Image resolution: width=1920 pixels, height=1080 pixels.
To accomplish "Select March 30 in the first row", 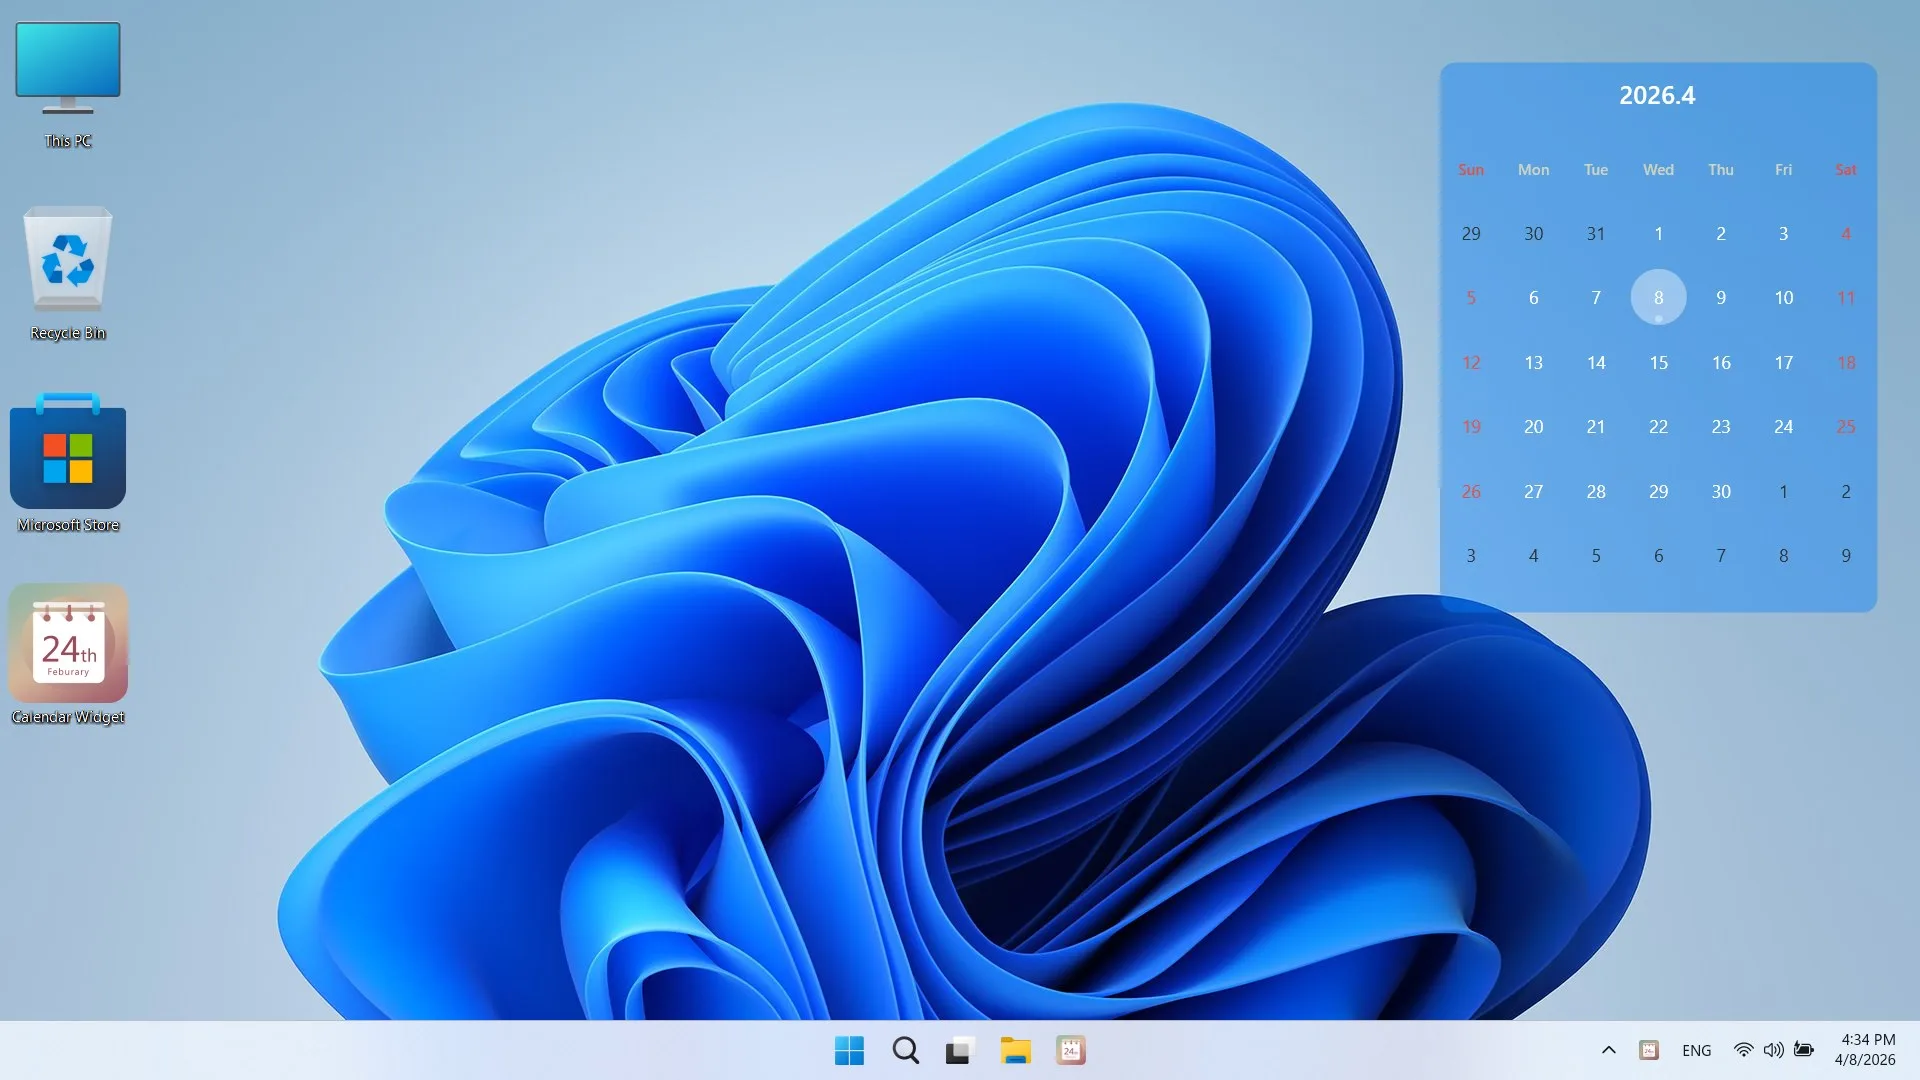I will tap(1533, 233).
